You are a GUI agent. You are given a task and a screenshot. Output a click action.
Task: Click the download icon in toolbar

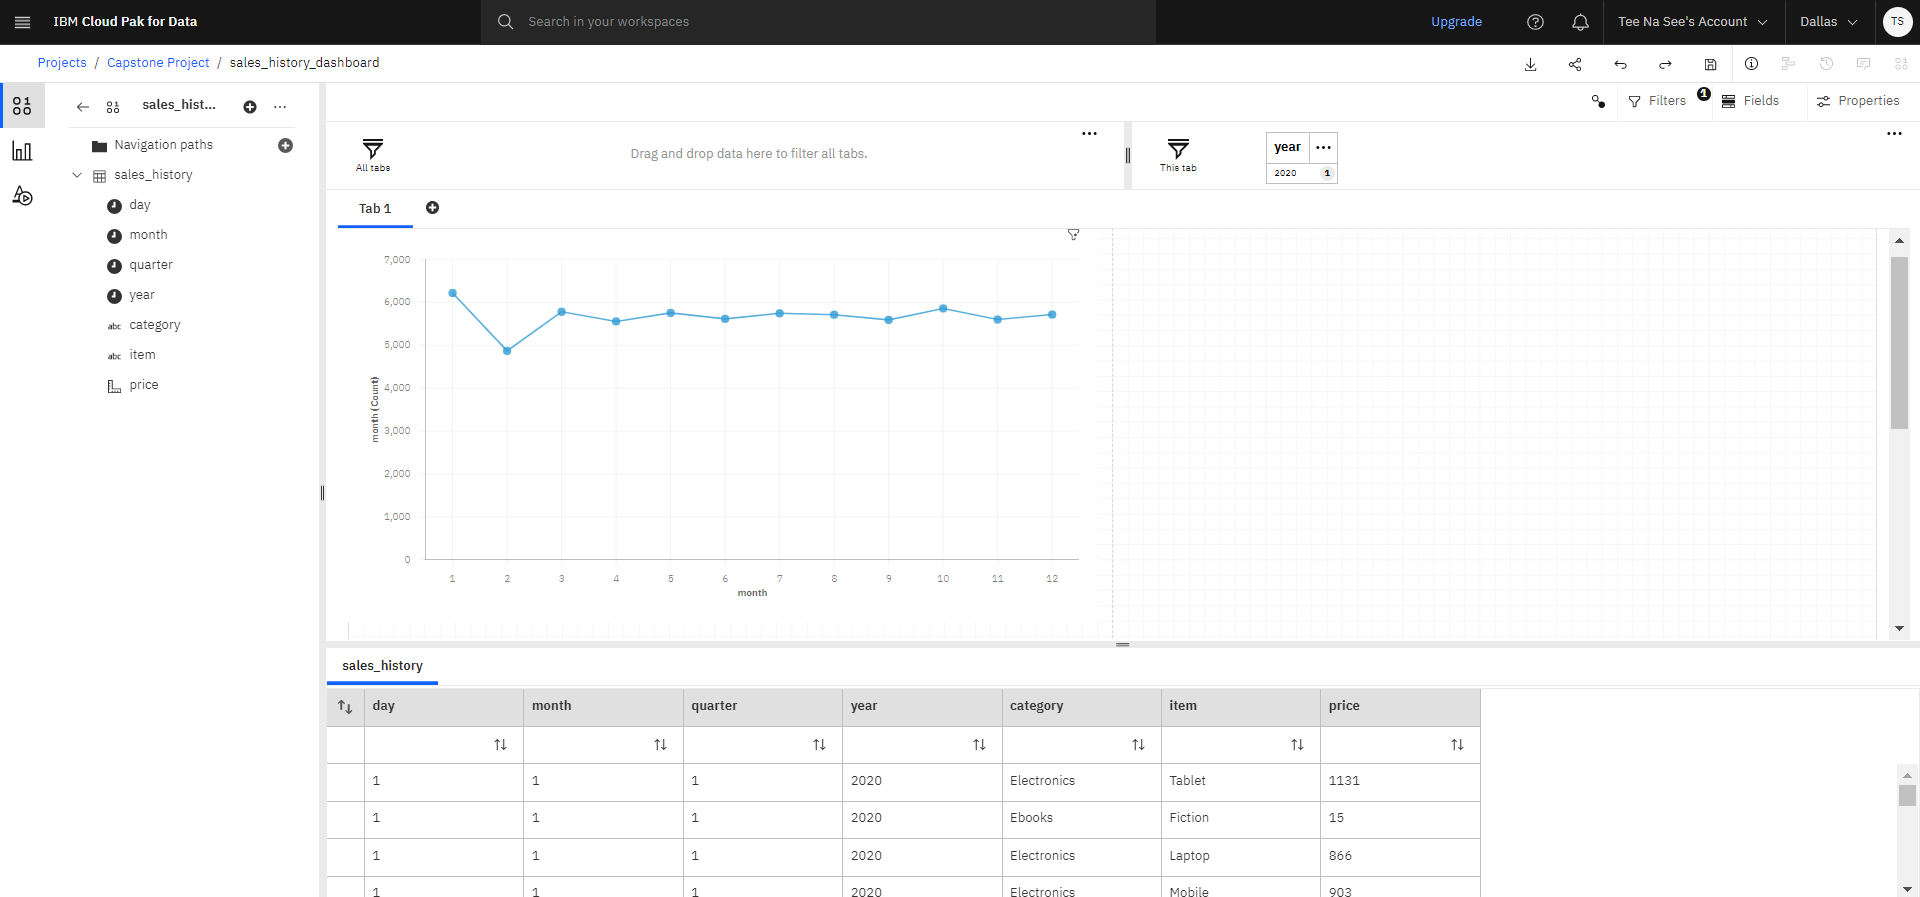tap(1530, 64)
